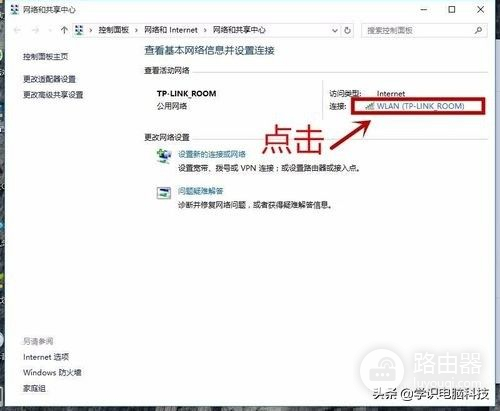Click the 设置新的连接或网络 icon
This screenshot has width=500, height=411.
164,156
